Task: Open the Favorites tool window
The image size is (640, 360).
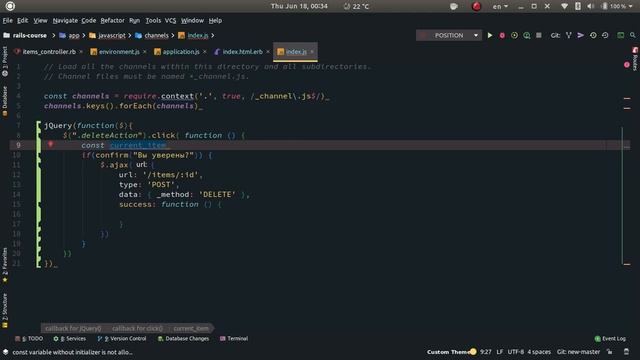Action: tap(4, 265)
